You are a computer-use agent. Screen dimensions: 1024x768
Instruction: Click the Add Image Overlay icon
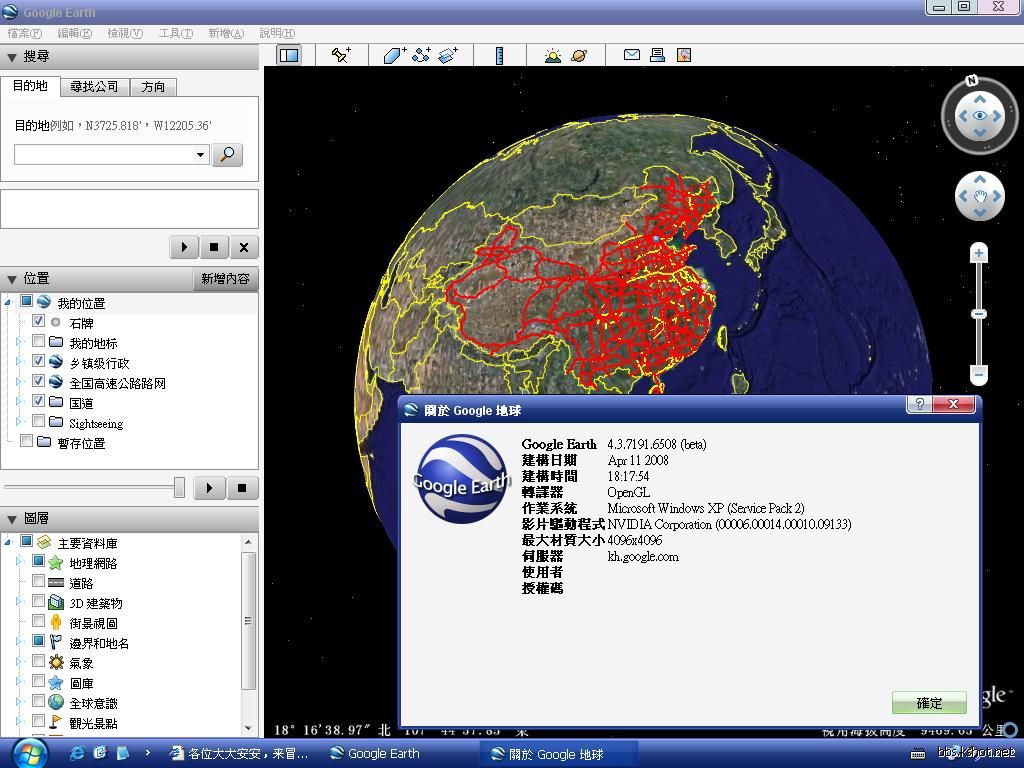coord(447,55)
